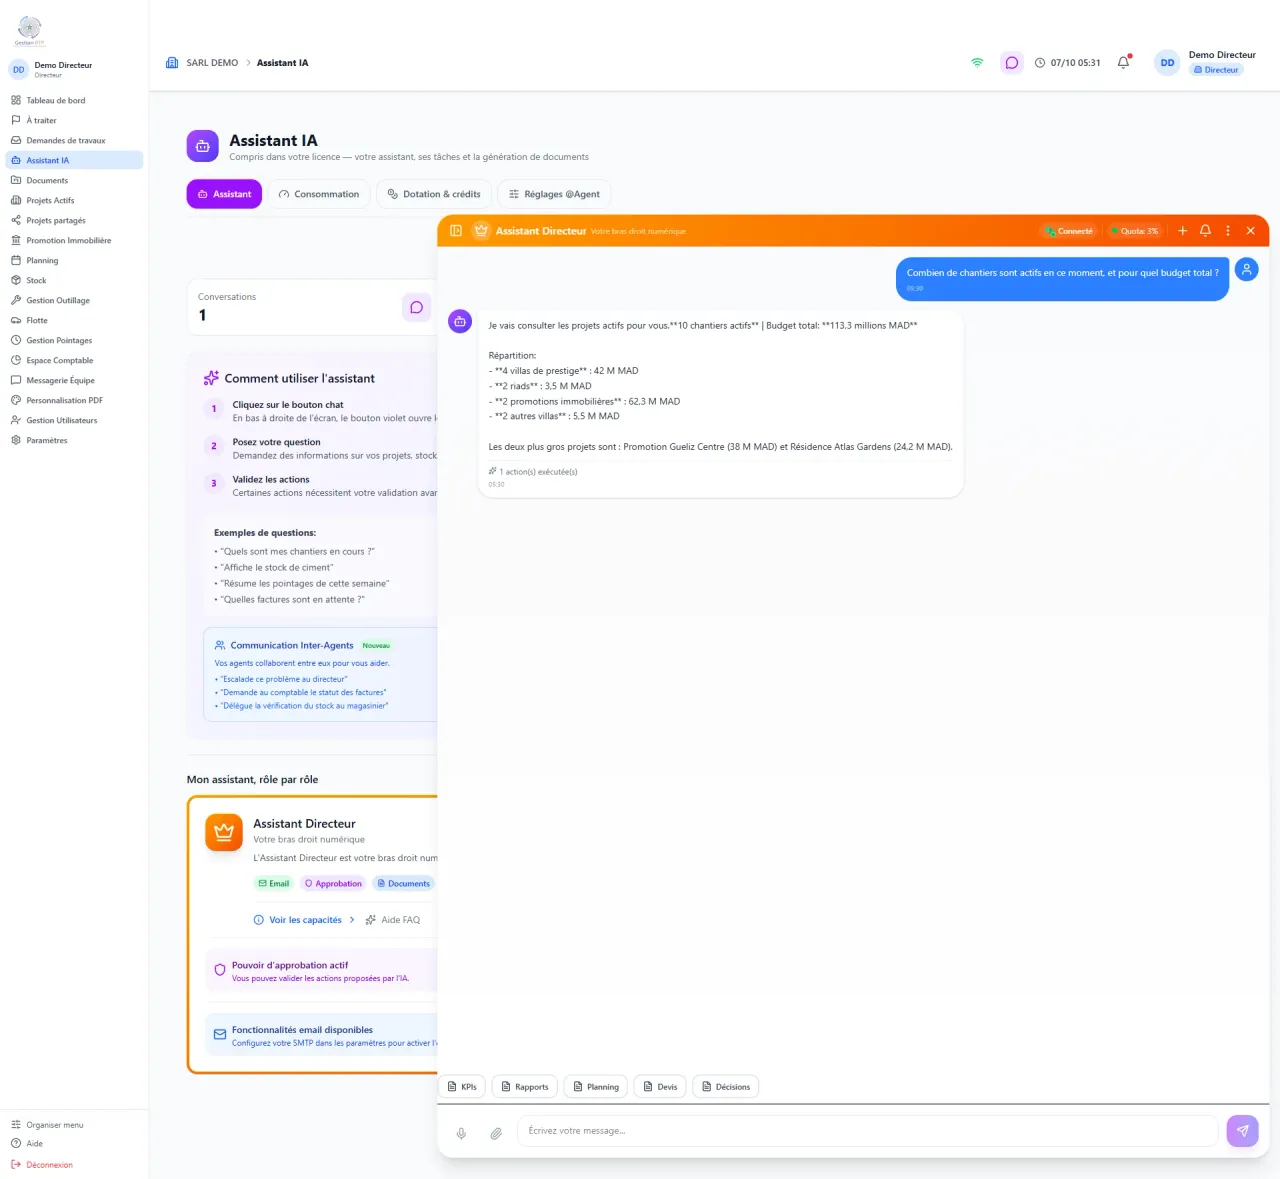This screenshot has height=1179, width=1280.
Task: Attach a file with the paperclip icon
Action: tap(496, 1133)
